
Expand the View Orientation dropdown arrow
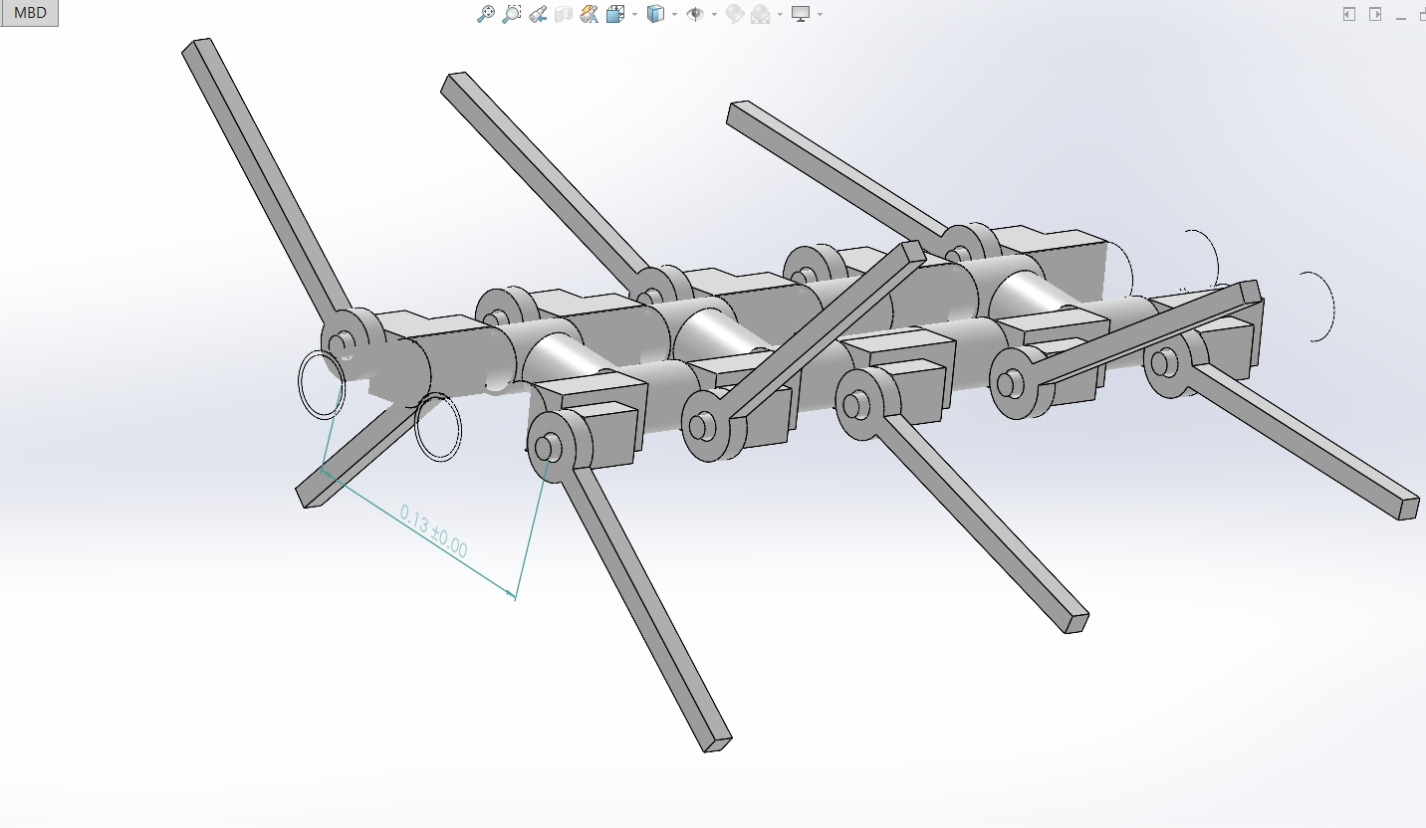(635, 15)
